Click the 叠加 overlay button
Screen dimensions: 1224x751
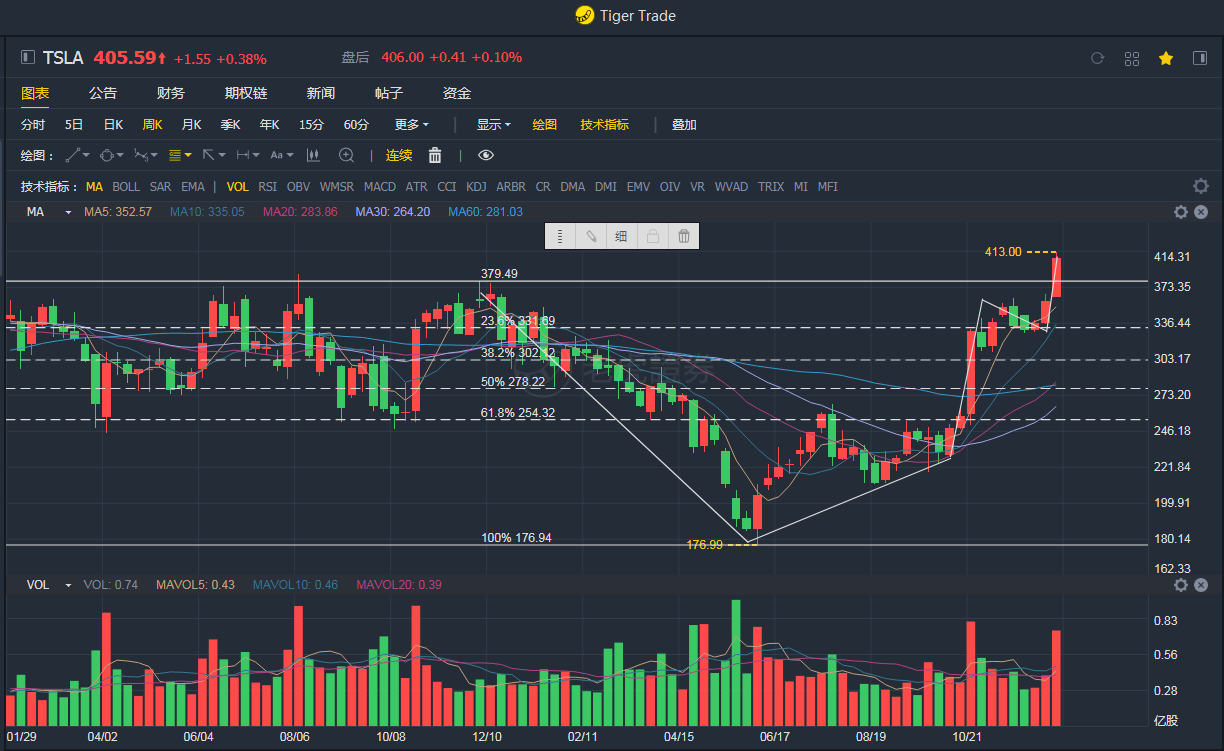click(684, 125)
